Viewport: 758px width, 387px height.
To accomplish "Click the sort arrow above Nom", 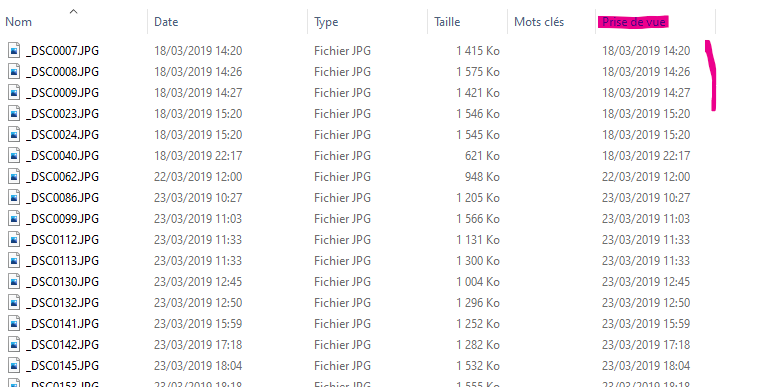I will pyautogui.click(x=73, y=11).
